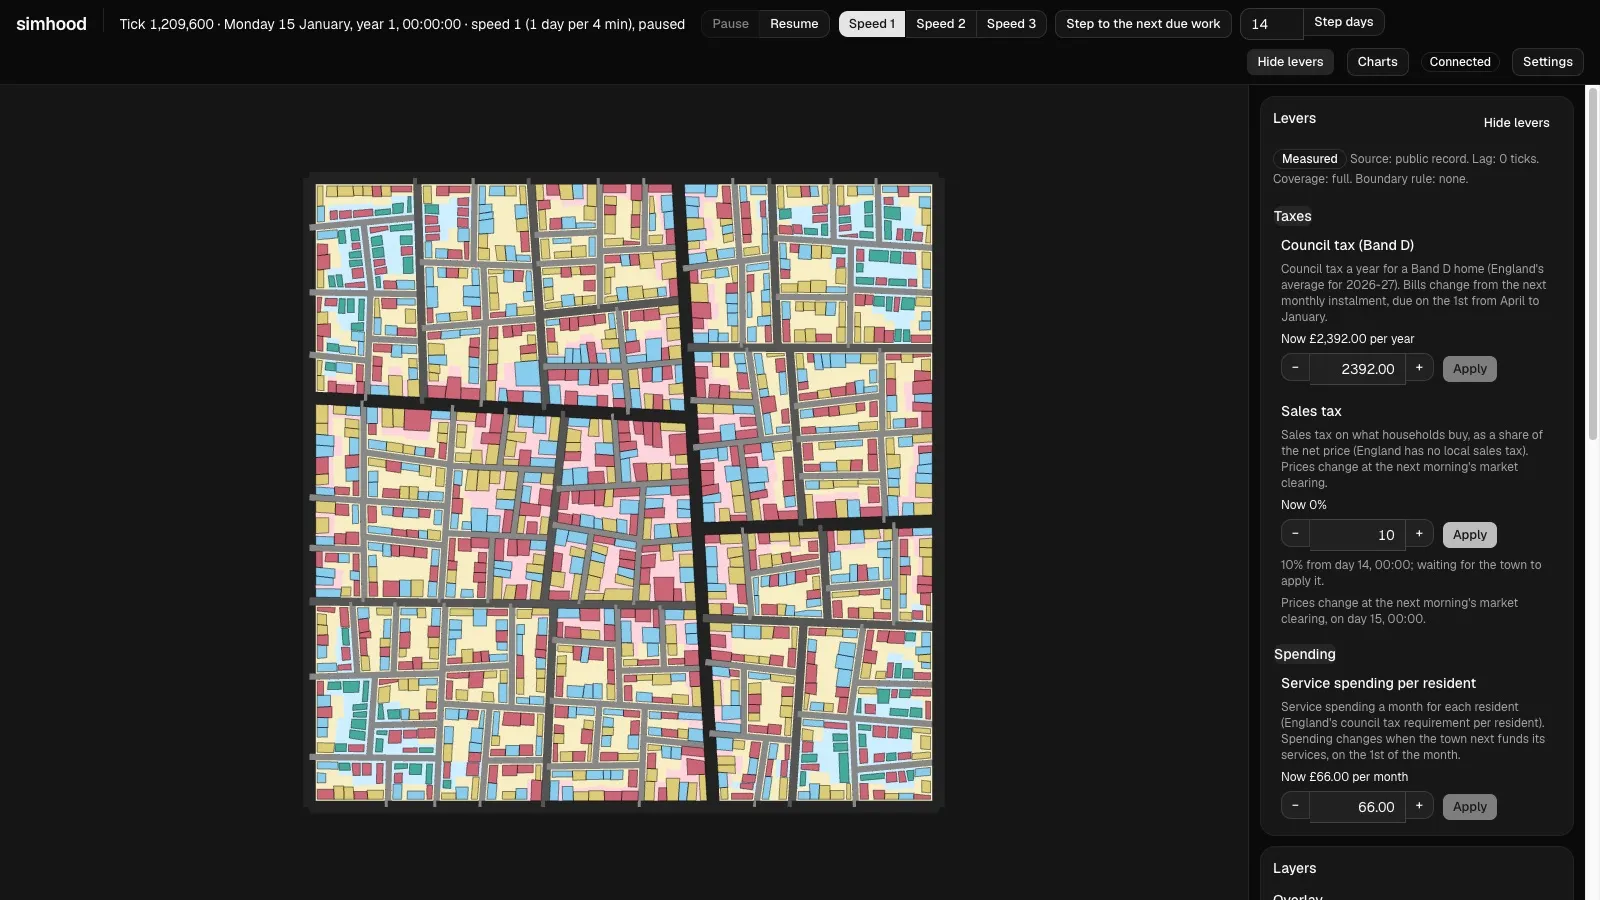
Task: Decrease Council tax with minus button
Action: (x=1295, y=368)
